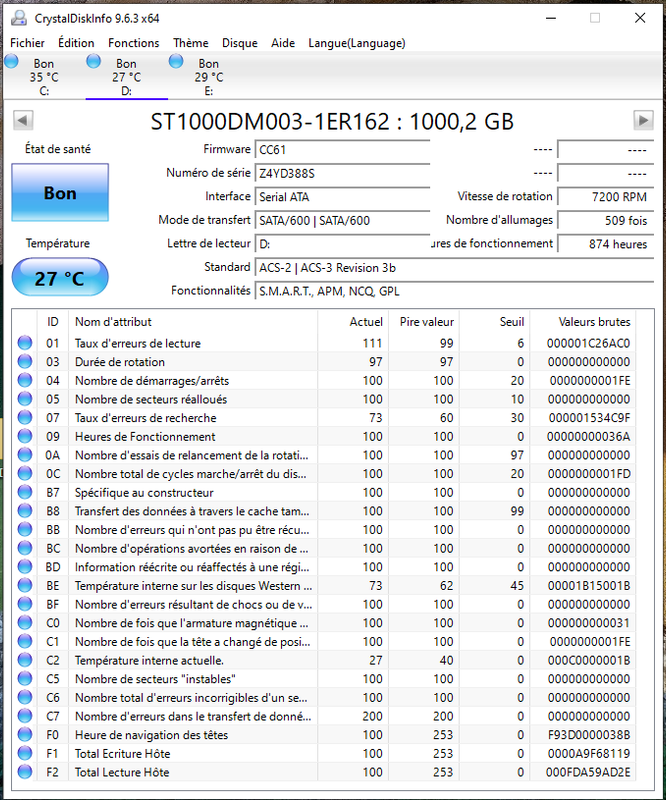
Task: Click the Firmware field CC61
Action: click(342, 149)
